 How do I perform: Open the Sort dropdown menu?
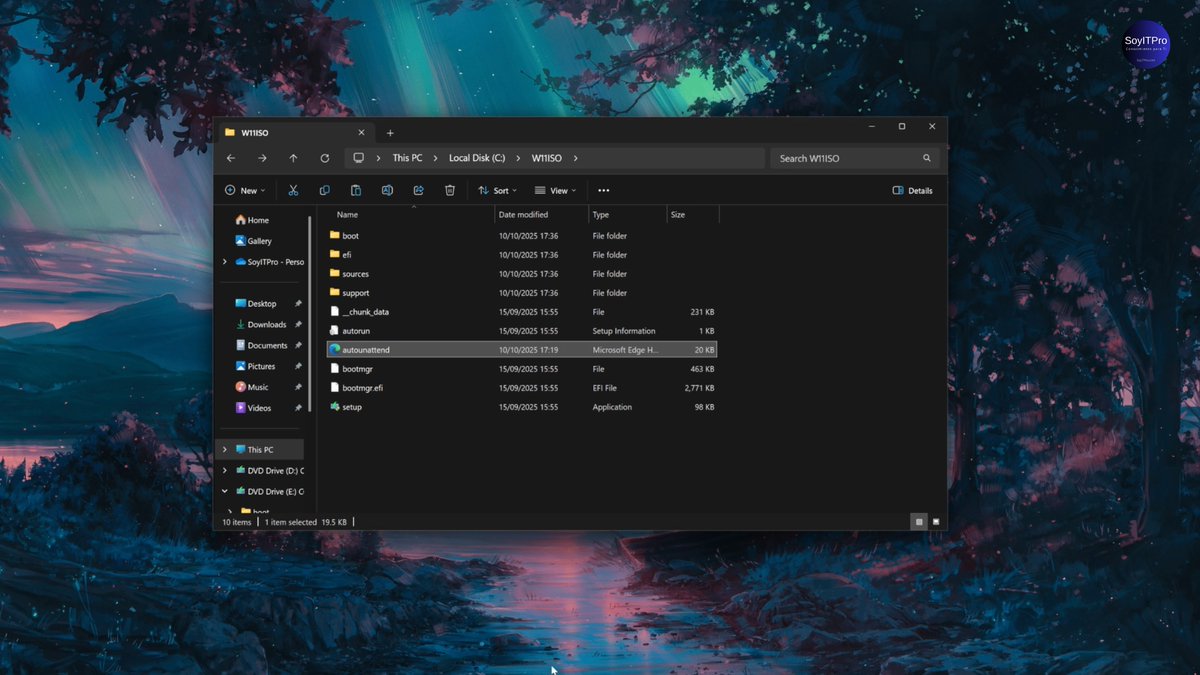pyautogui.click(x=497, y=190)
